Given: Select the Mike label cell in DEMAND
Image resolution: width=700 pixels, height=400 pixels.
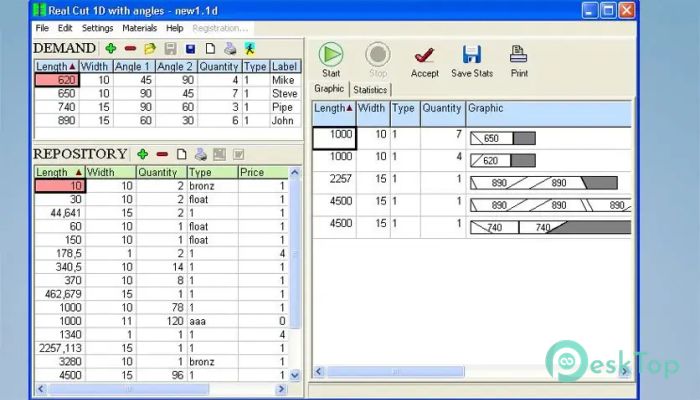Looking at the screenshot, I should (x=285, y=80).
